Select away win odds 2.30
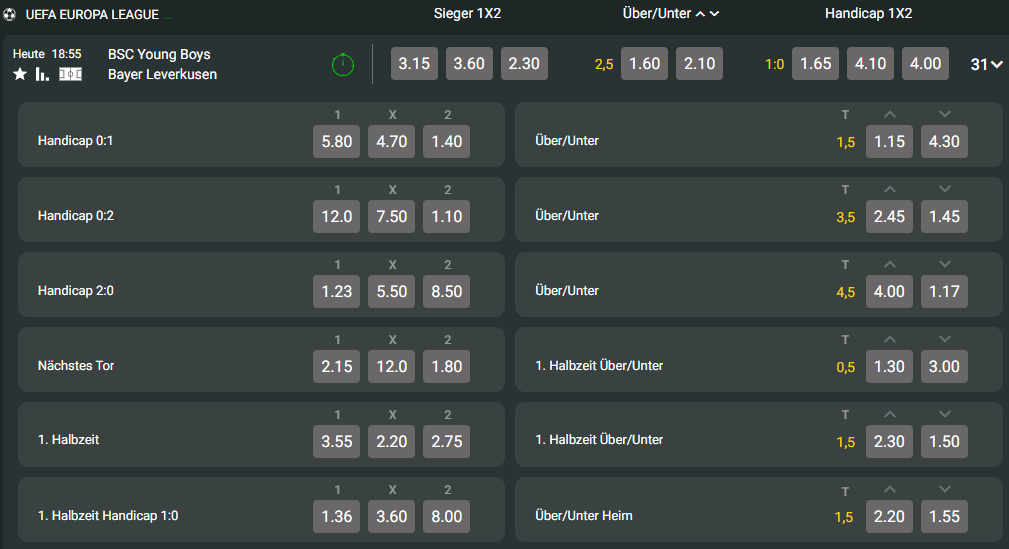 pyautogui.click(x=524, y=63)
